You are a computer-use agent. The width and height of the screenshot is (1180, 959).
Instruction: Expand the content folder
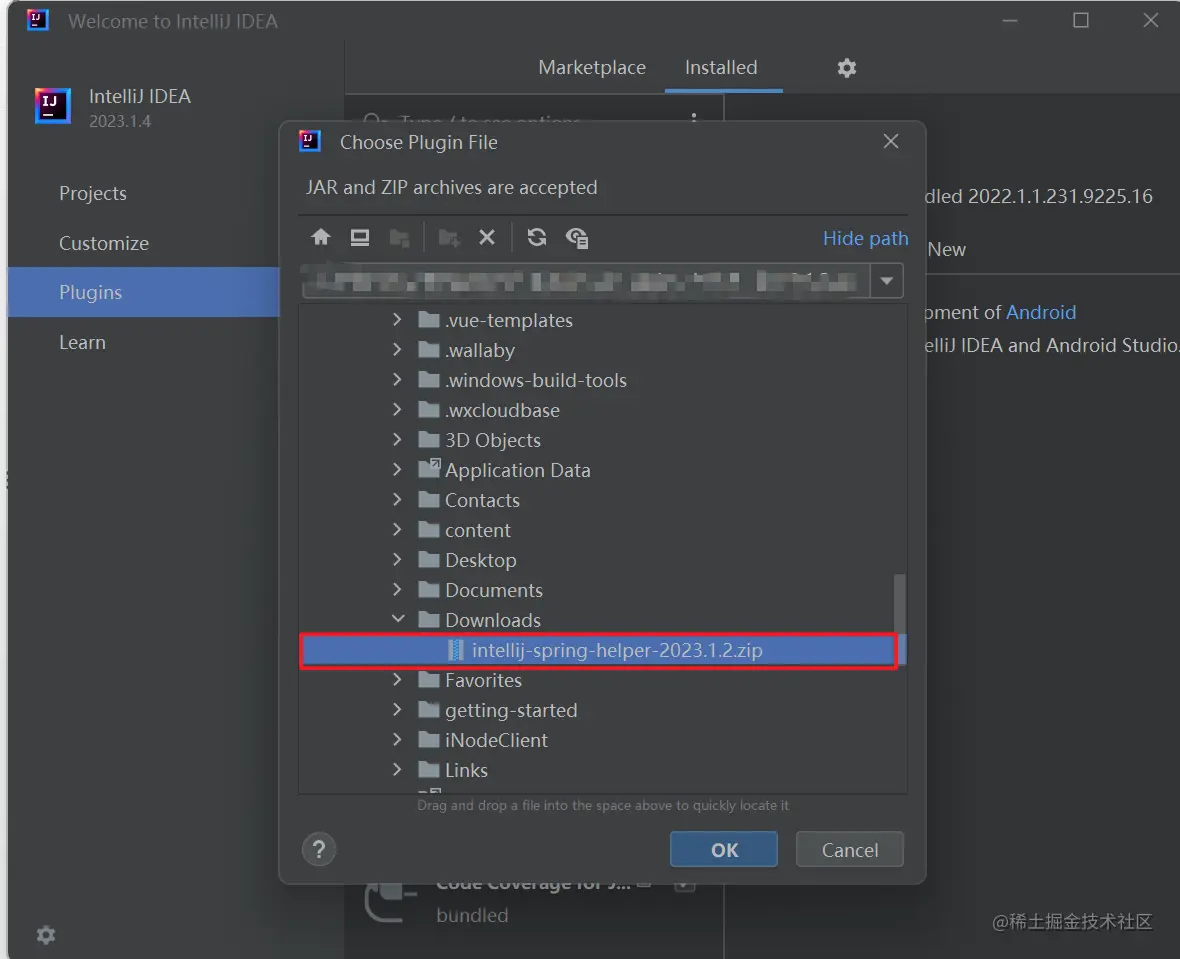[397, 530]
